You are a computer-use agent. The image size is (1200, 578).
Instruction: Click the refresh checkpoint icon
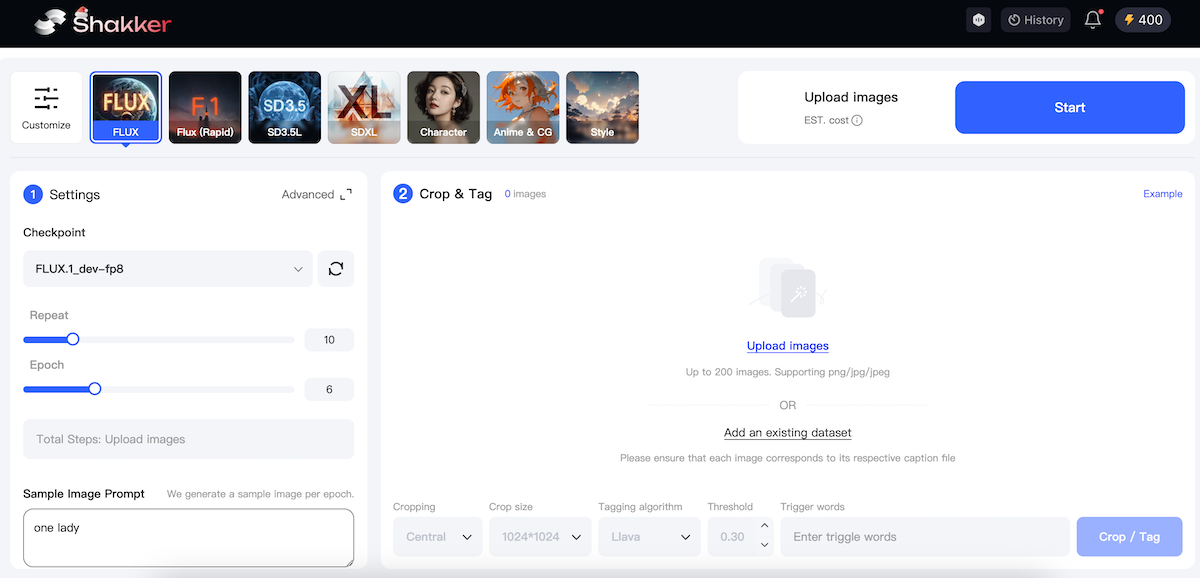tap(335, 268)
